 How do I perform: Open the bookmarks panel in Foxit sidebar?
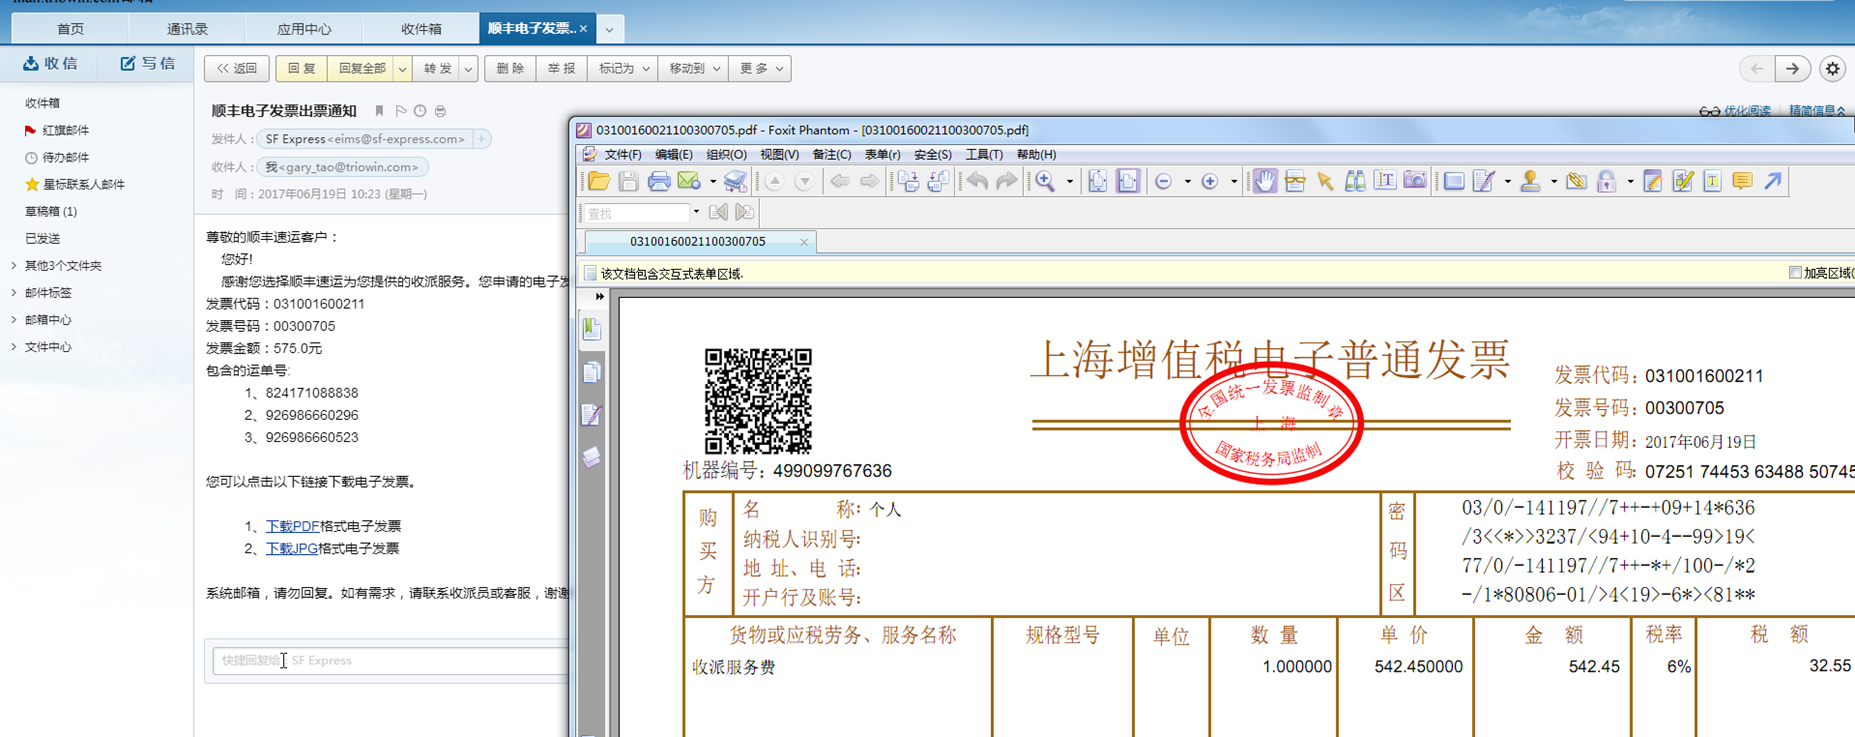click(x=592, y=328)
